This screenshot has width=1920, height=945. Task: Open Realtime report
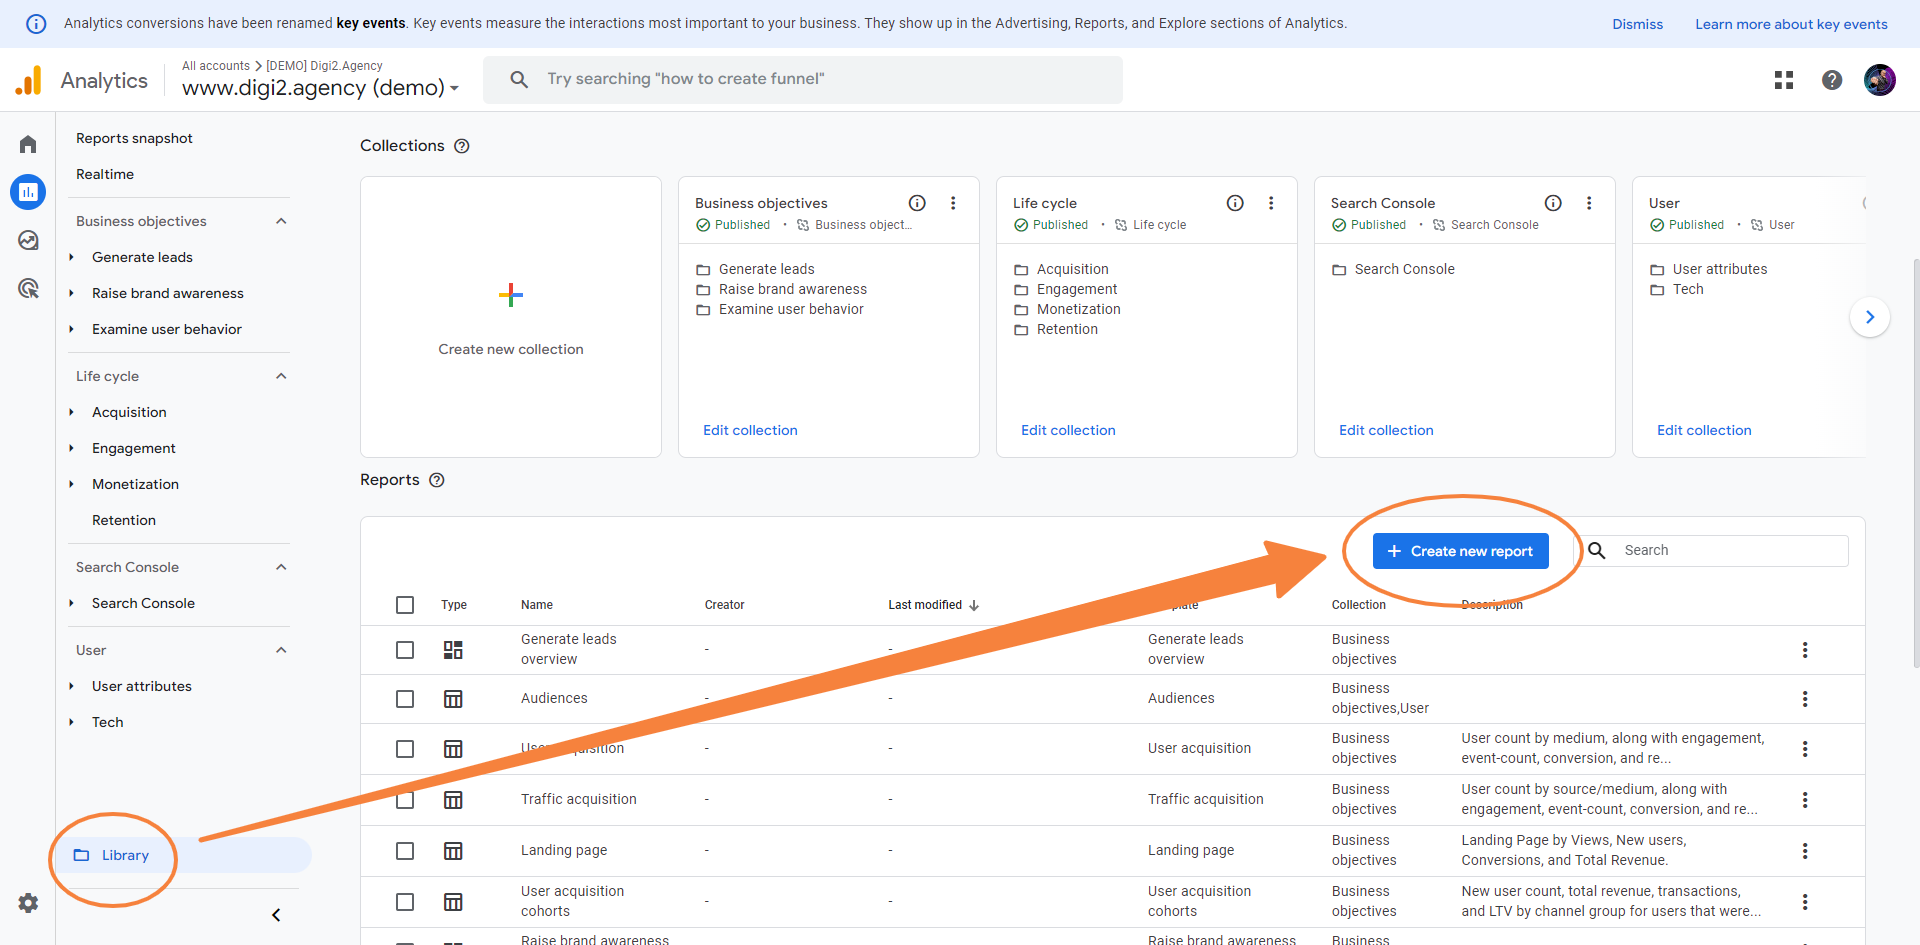[x=105, y=174]
